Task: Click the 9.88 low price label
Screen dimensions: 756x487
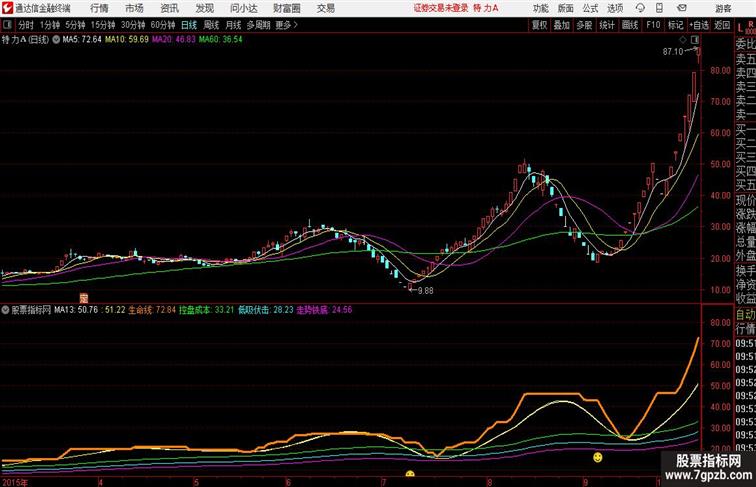Action: tap(426, 290)
